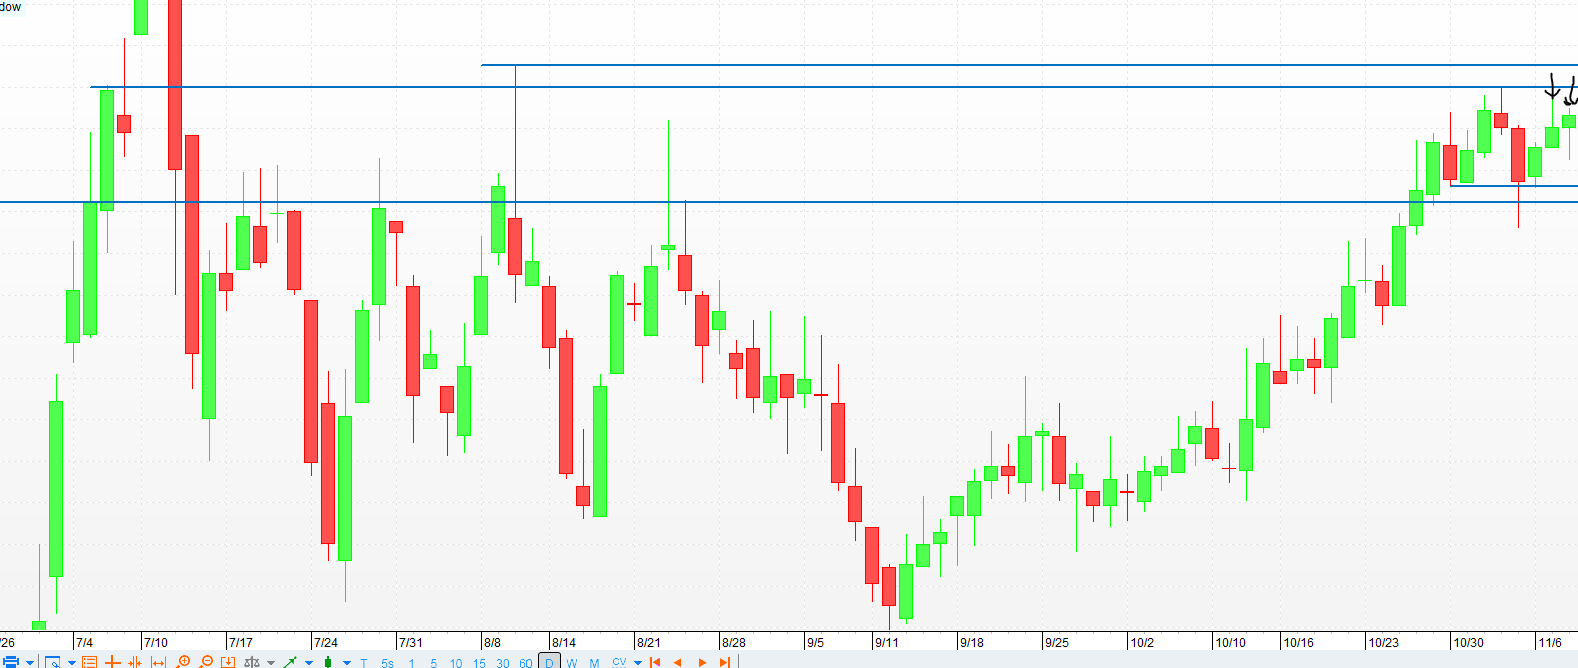Click the 7/4 date label on time axis
The height and width of the screenshot is (668, 1578).
click(x=84, y=642)
